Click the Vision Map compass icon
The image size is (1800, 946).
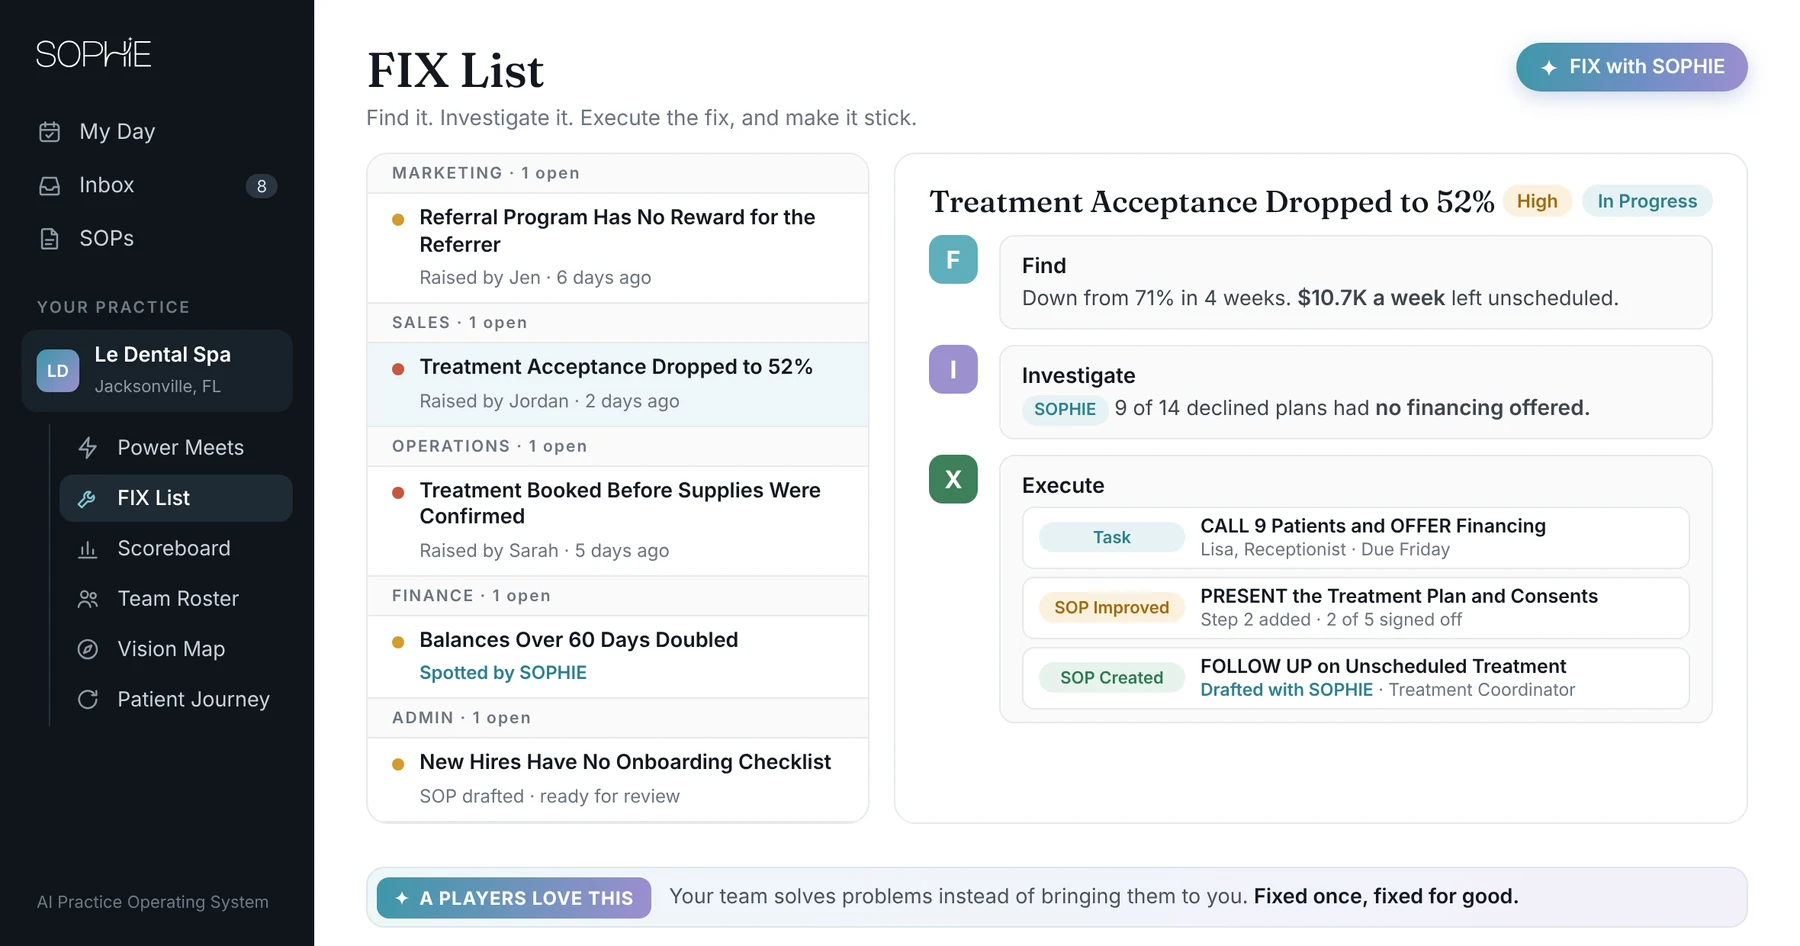[x=88, y=649]
